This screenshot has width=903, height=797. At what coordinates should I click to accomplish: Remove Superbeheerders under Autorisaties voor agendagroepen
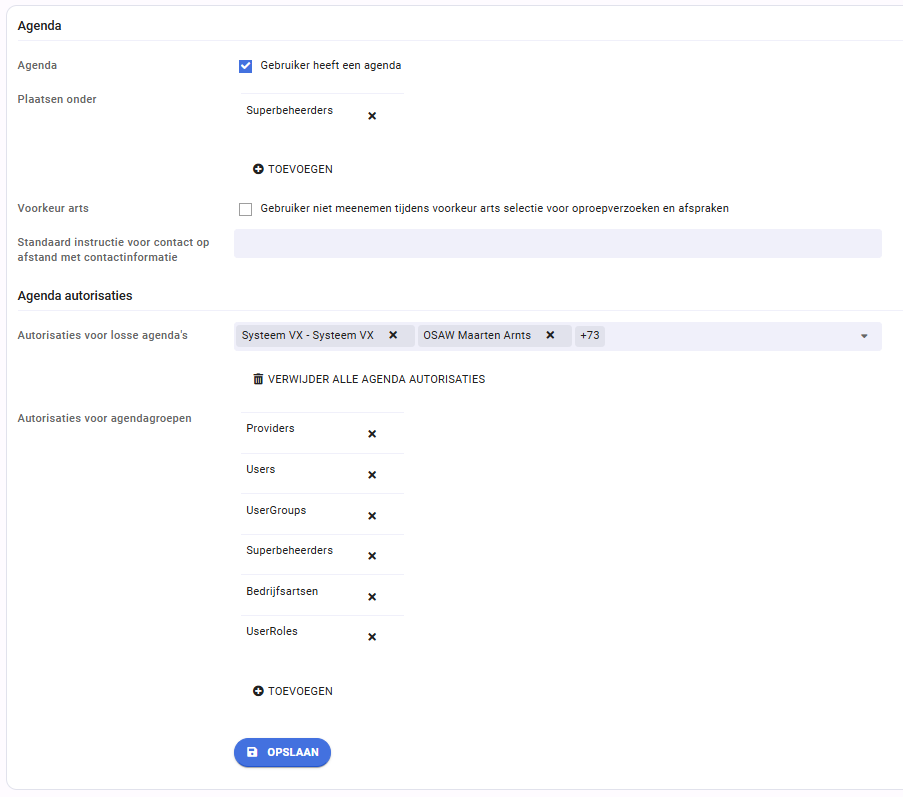[372, 556]
